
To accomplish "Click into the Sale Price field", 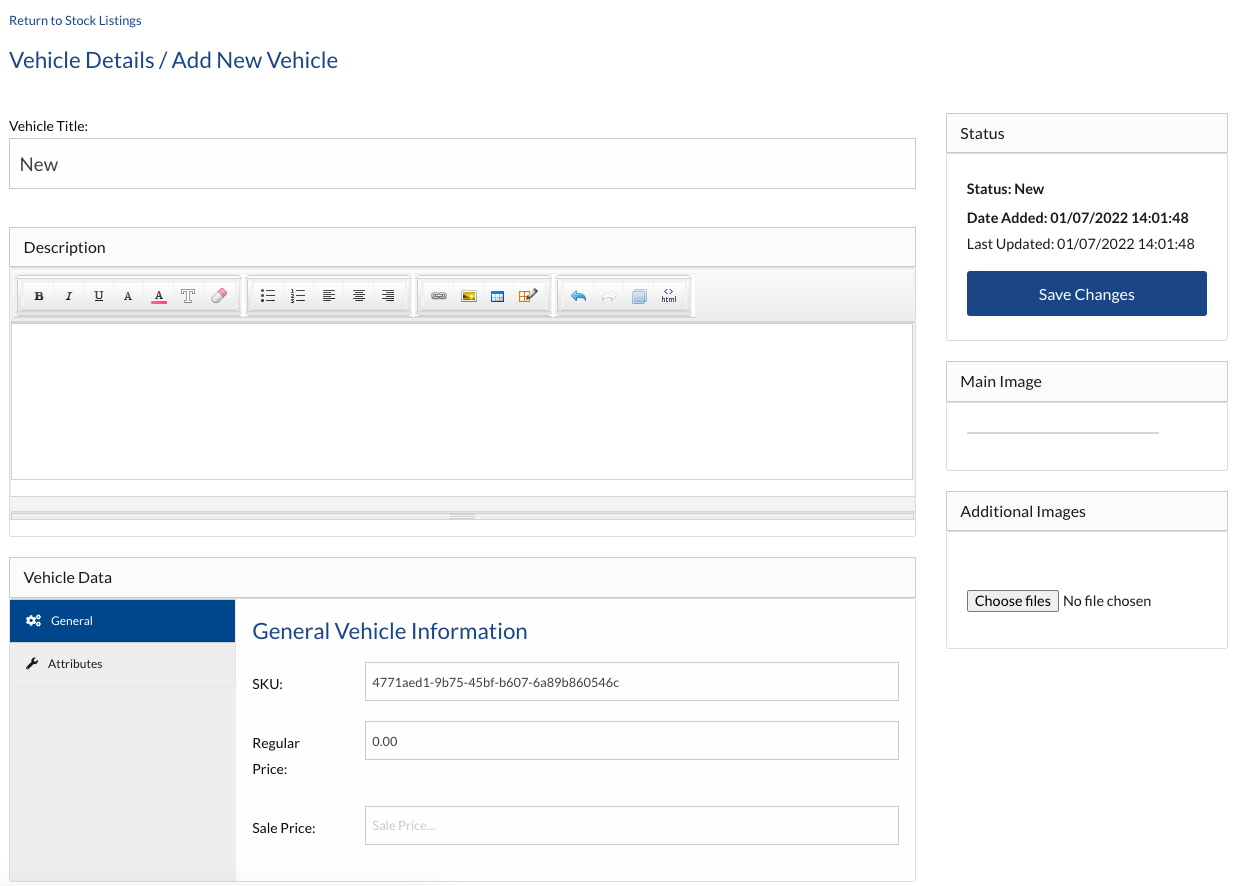I will point(631,826).
